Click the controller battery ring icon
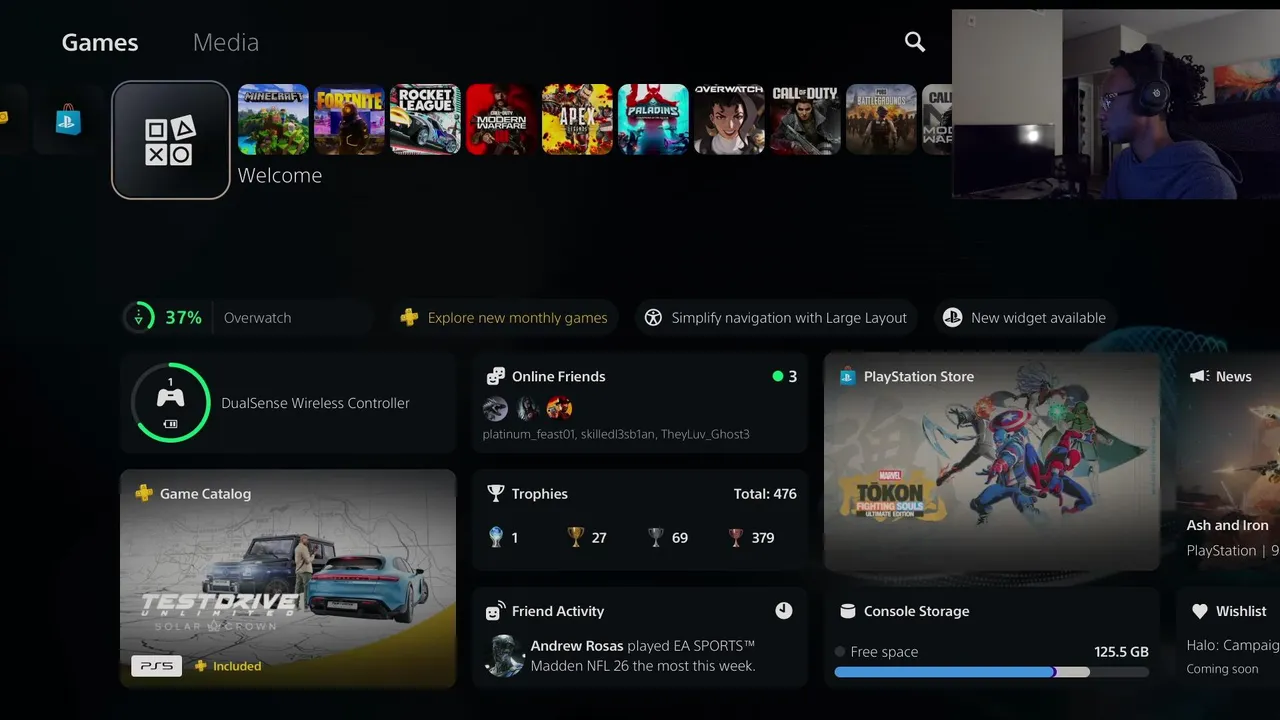Screen dimensions: 1280x720 tap(171, 403)
